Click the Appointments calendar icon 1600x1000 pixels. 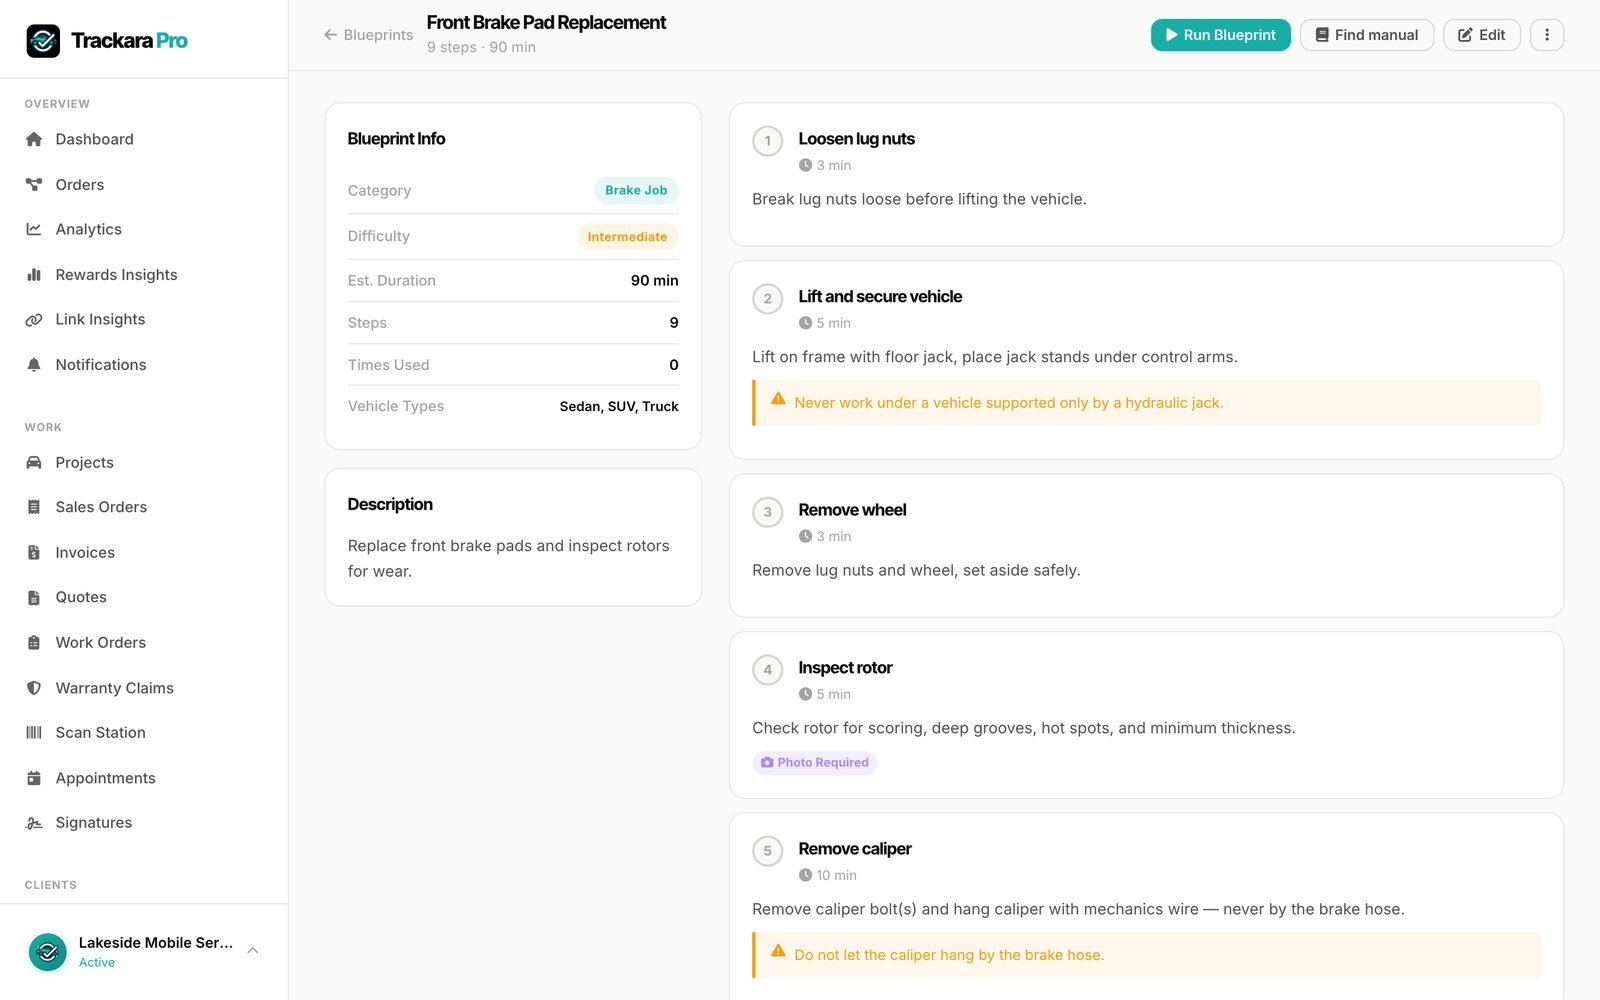[34, 778]
